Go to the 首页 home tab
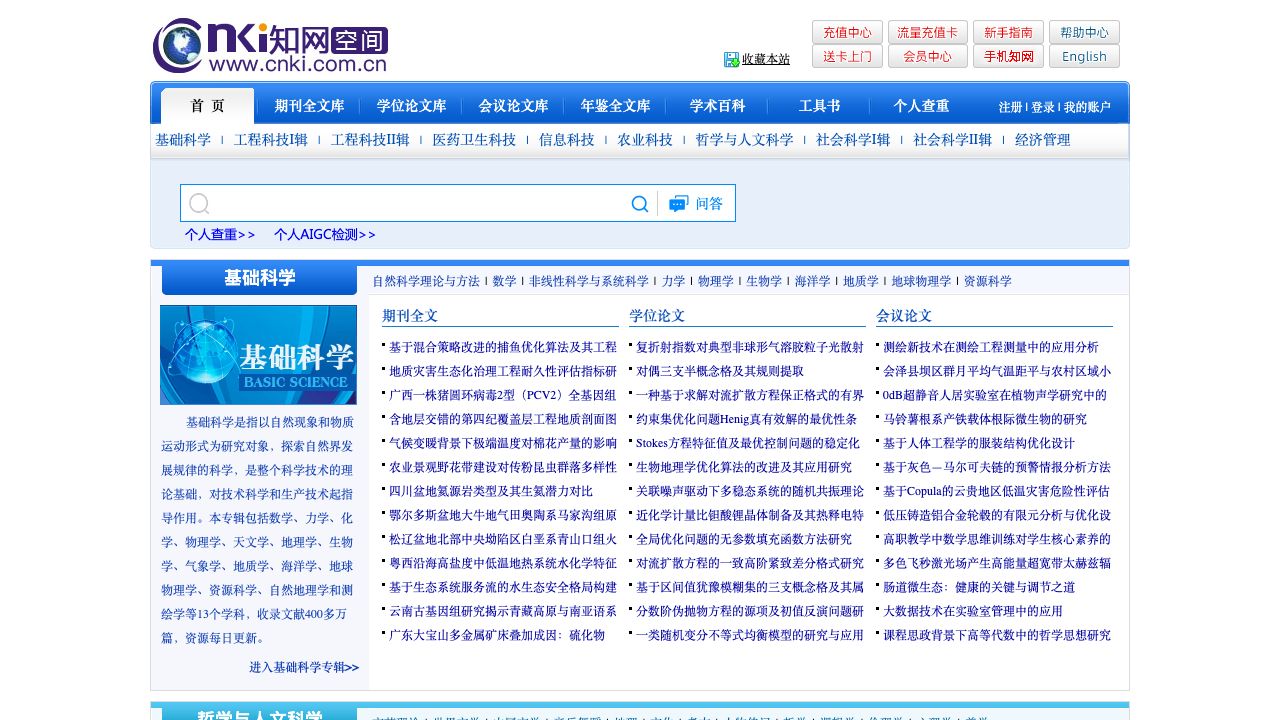Screen dimensions: 1280x720 point(207,106)
